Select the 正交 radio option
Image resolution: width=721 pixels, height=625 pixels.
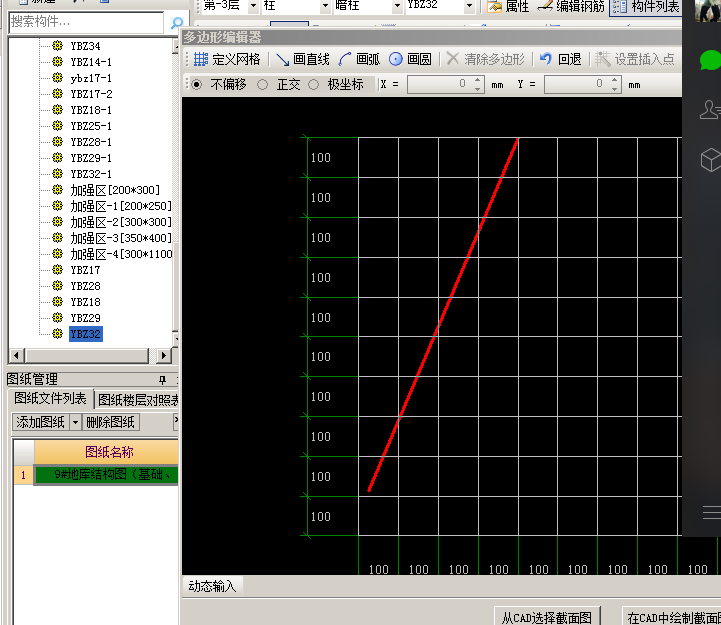pyautogui.click(x=263, y=85)
